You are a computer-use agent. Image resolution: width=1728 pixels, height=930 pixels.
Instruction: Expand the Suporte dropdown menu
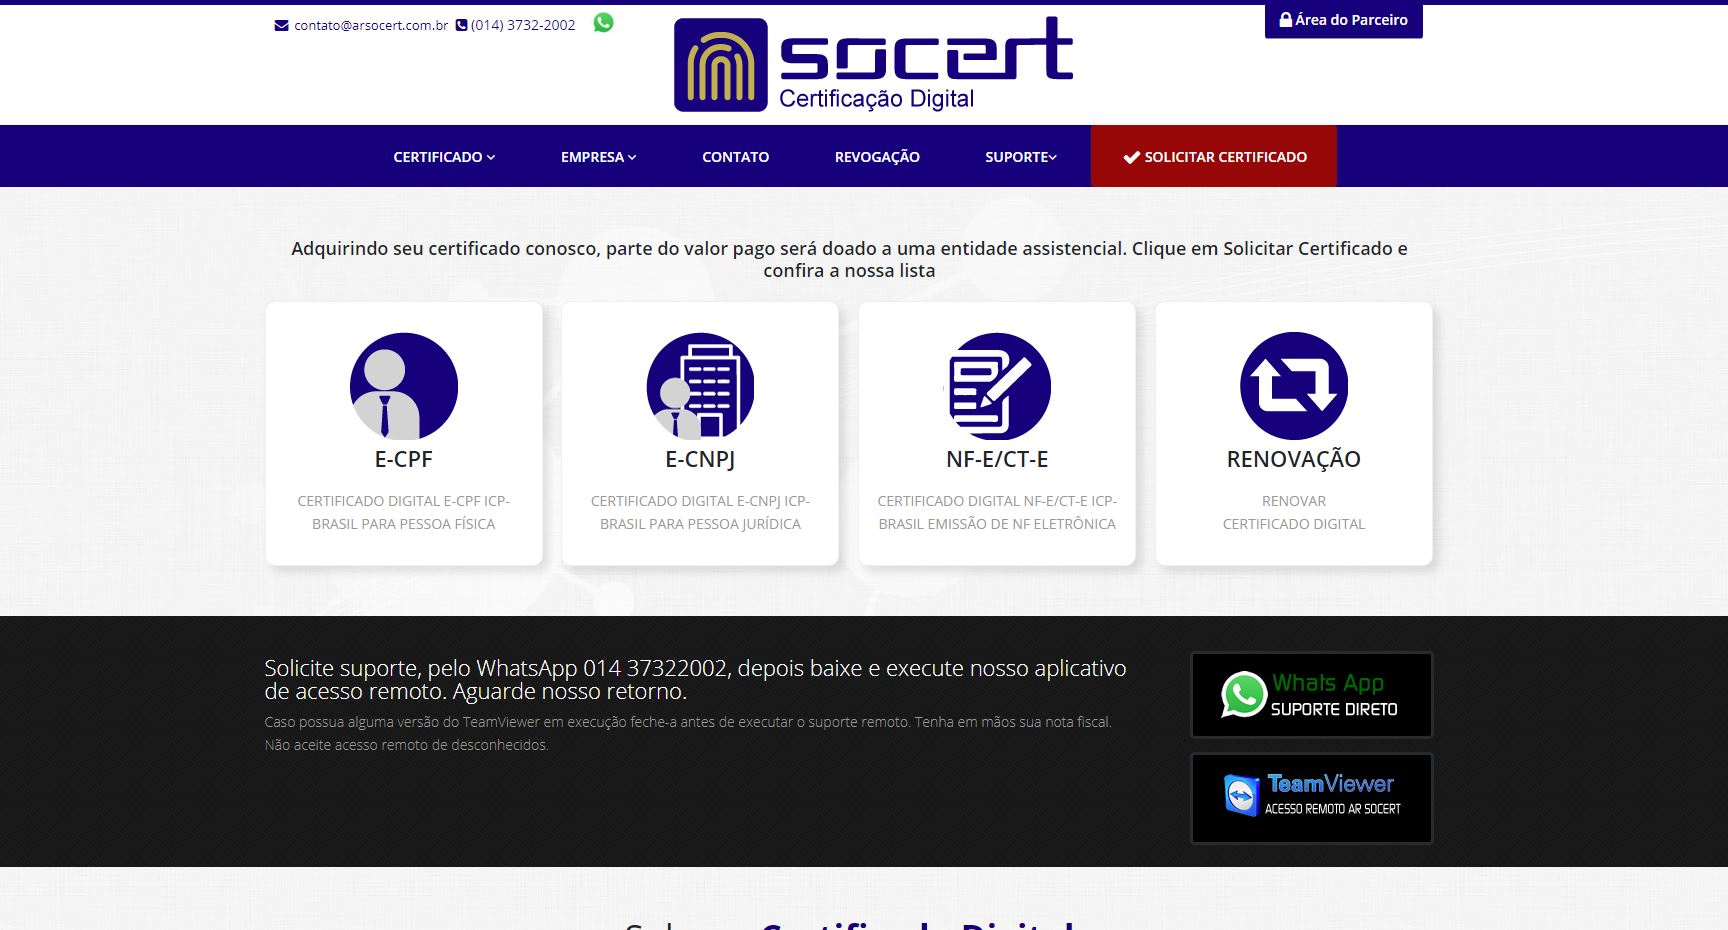click(x=1020, y=157)
